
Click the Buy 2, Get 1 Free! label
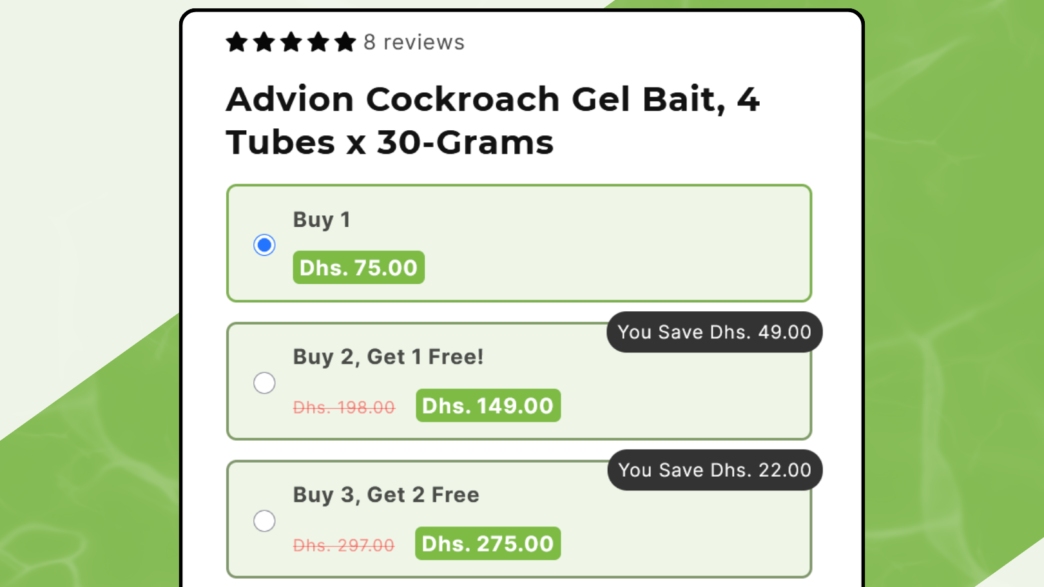point(388,357)
